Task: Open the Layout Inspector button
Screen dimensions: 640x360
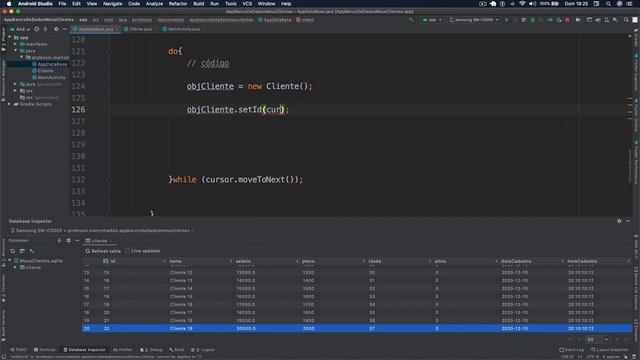Action: [609, 350]
